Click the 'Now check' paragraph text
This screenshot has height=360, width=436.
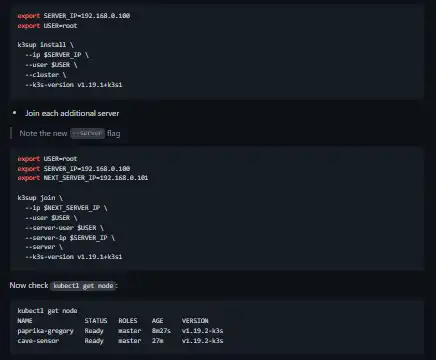29,285
